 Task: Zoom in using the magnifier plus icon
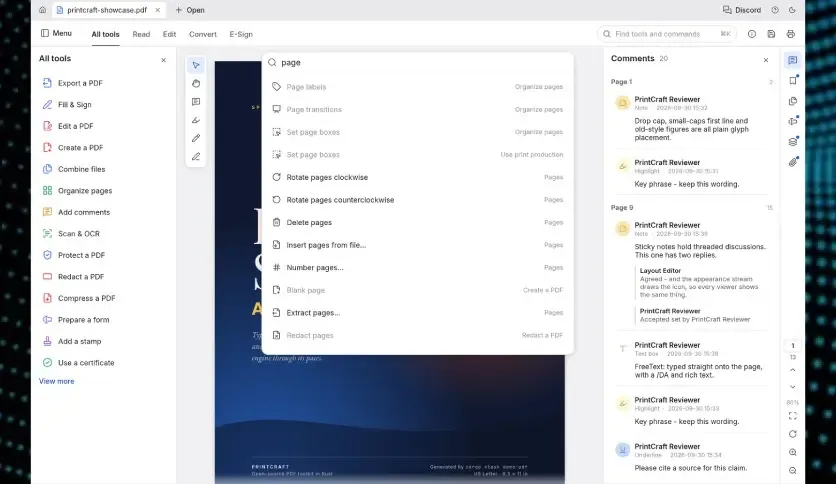coord(793,452)
